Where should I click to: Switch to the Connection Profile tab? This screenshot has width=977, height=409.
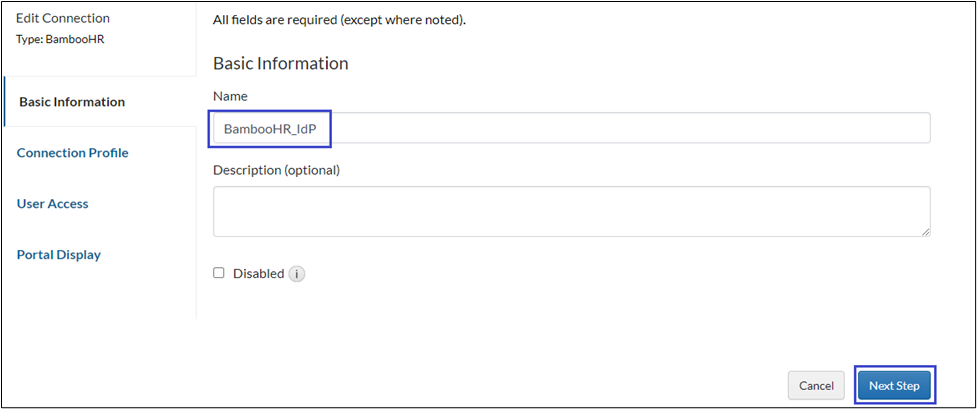coord(73,153)
